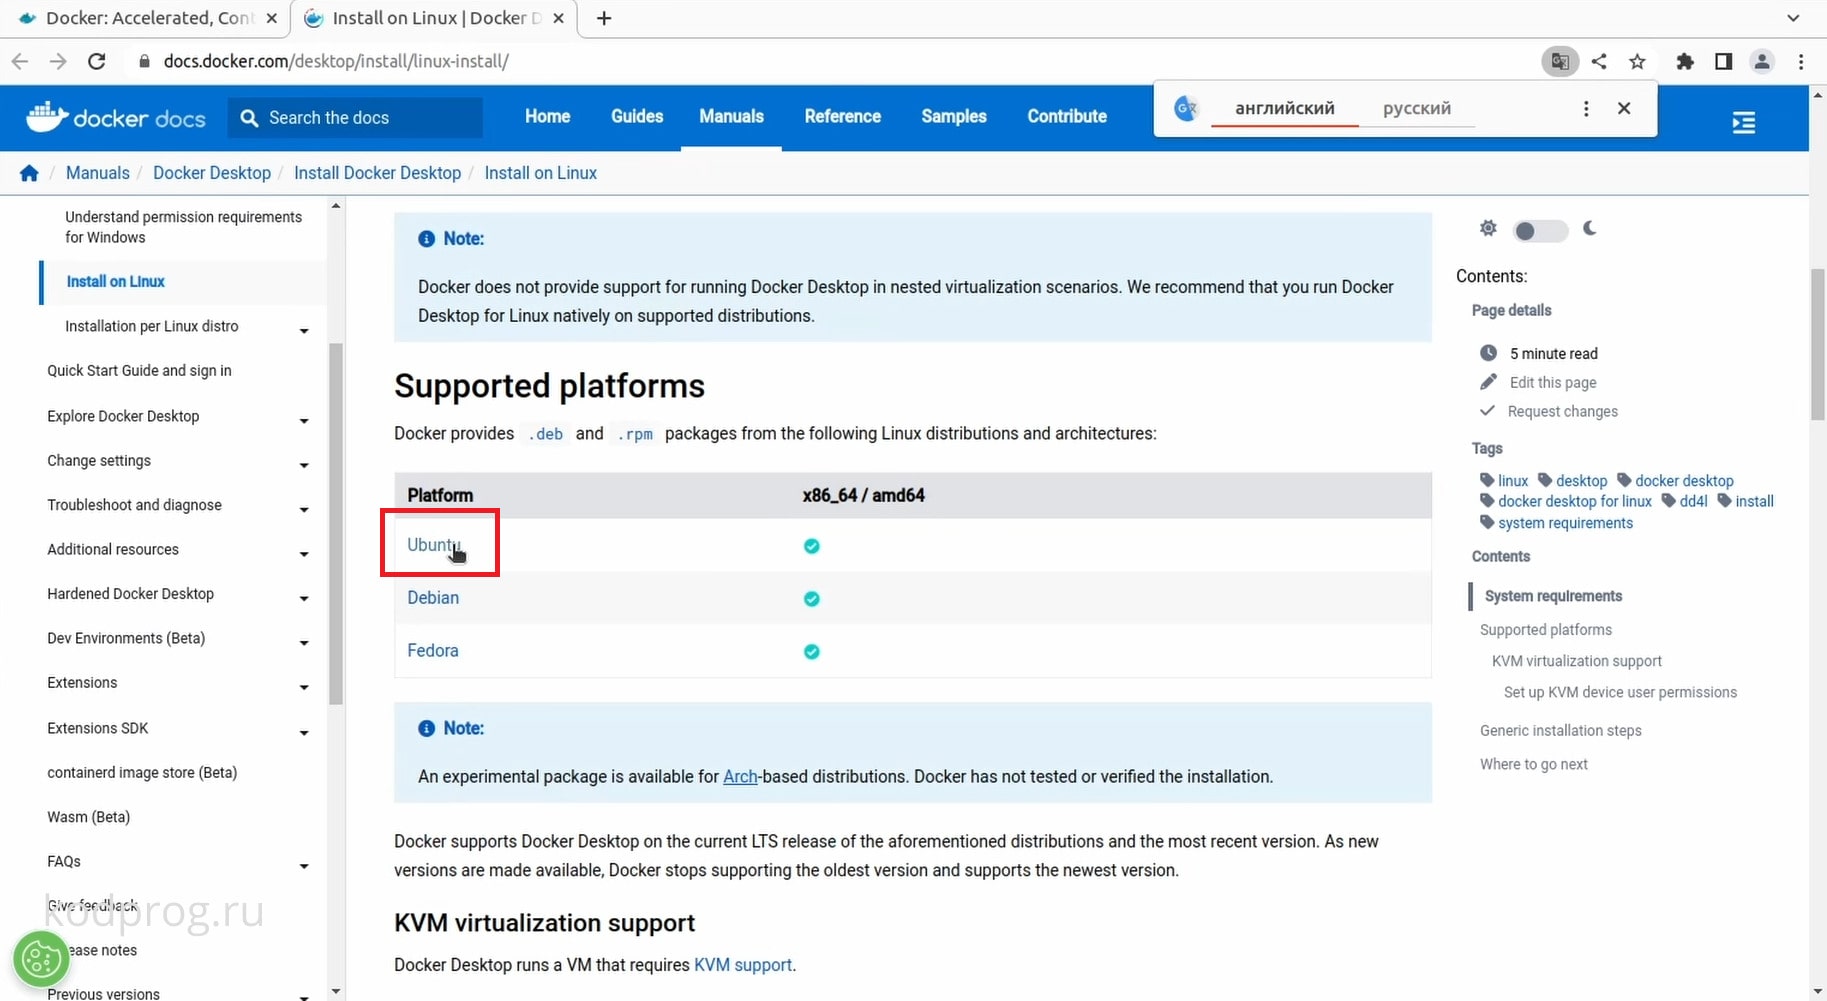Click the site lock icon
This screenshot has height=1001, width=1827.
145,61
